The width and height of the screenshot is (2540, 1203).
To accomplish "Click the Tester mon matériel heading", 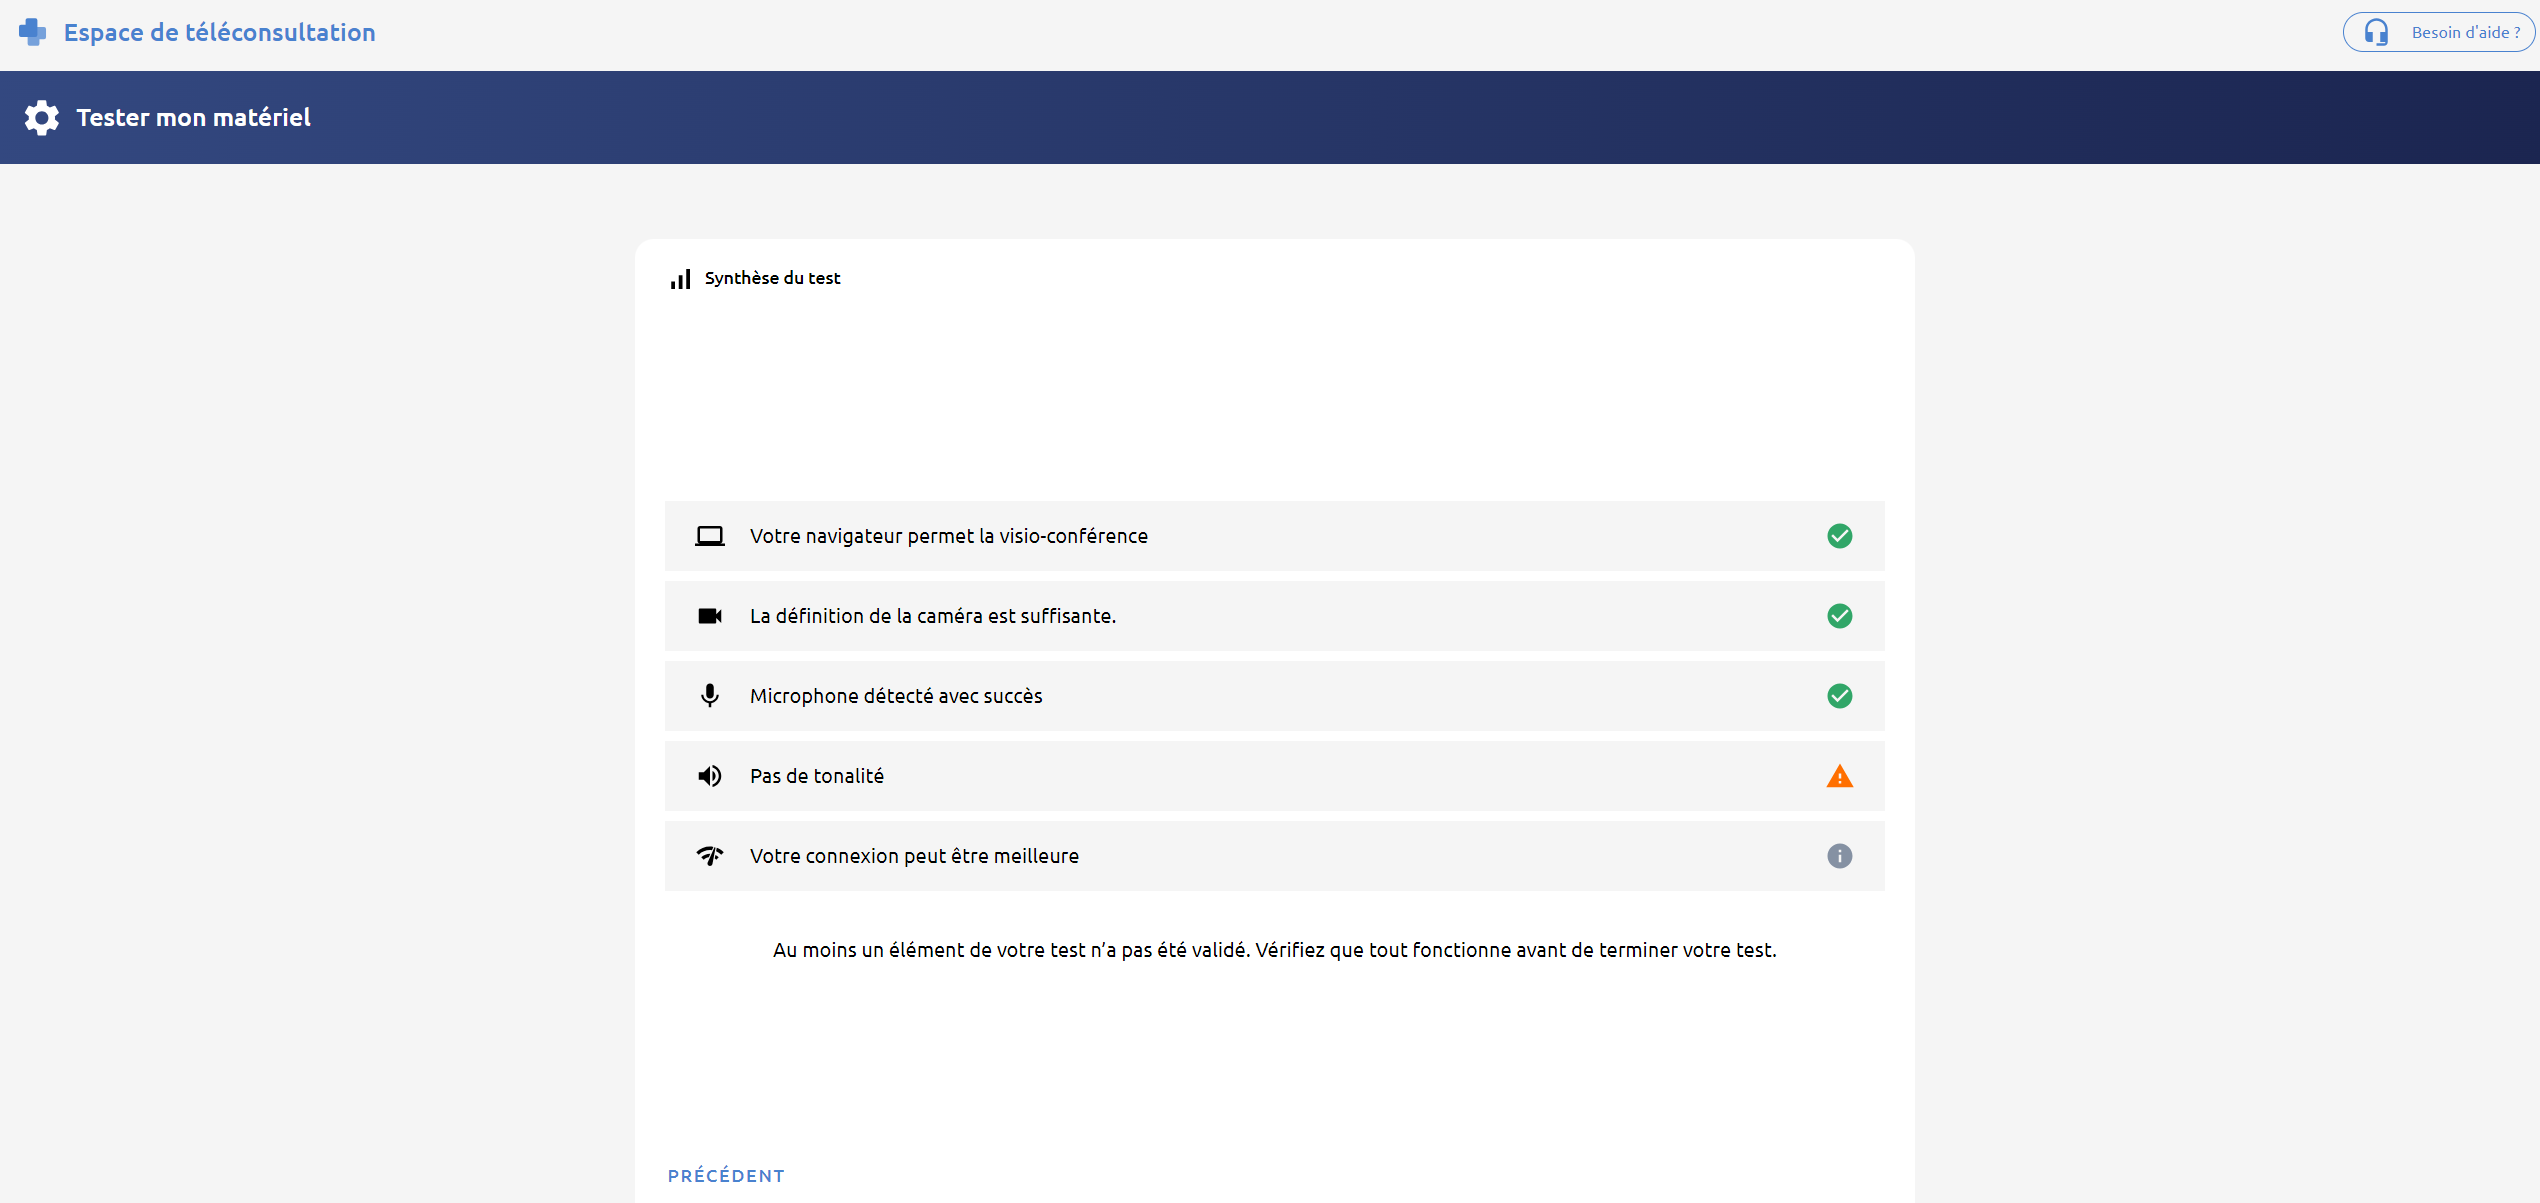I will click(x=193, y=118).
